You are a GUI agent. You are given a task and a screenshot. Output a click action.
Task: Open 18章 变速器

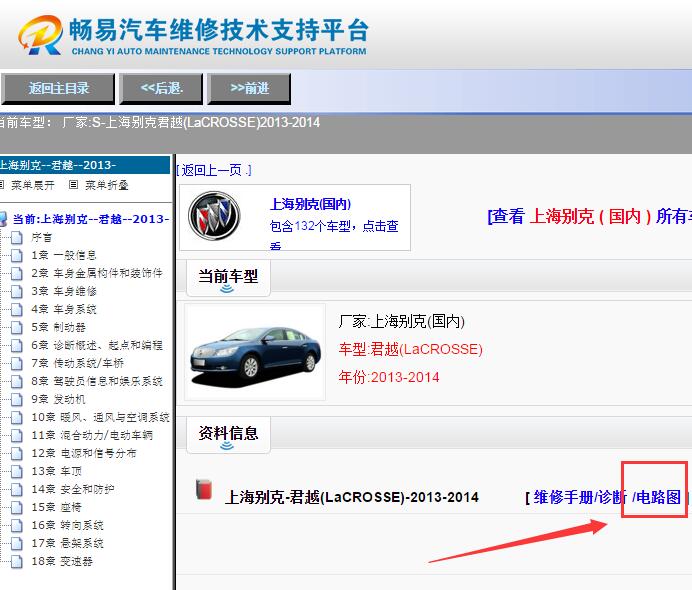(x=62, y=561)
